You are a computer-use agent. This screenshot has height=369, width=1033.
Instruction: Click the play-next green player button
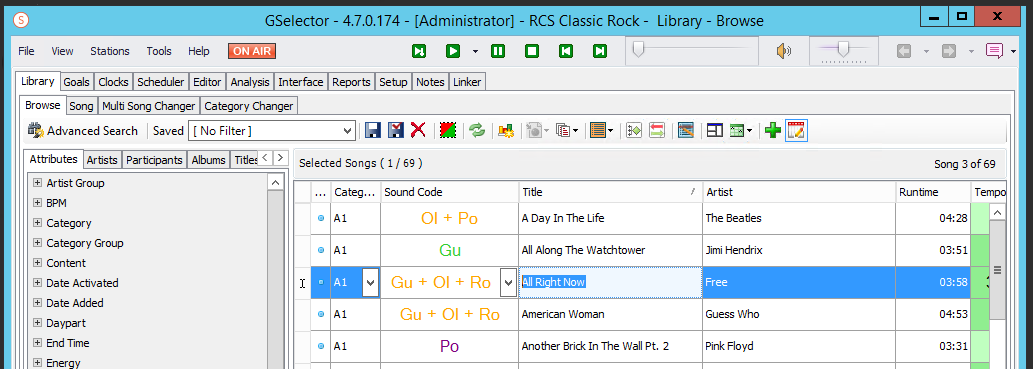tap(419, 51)
